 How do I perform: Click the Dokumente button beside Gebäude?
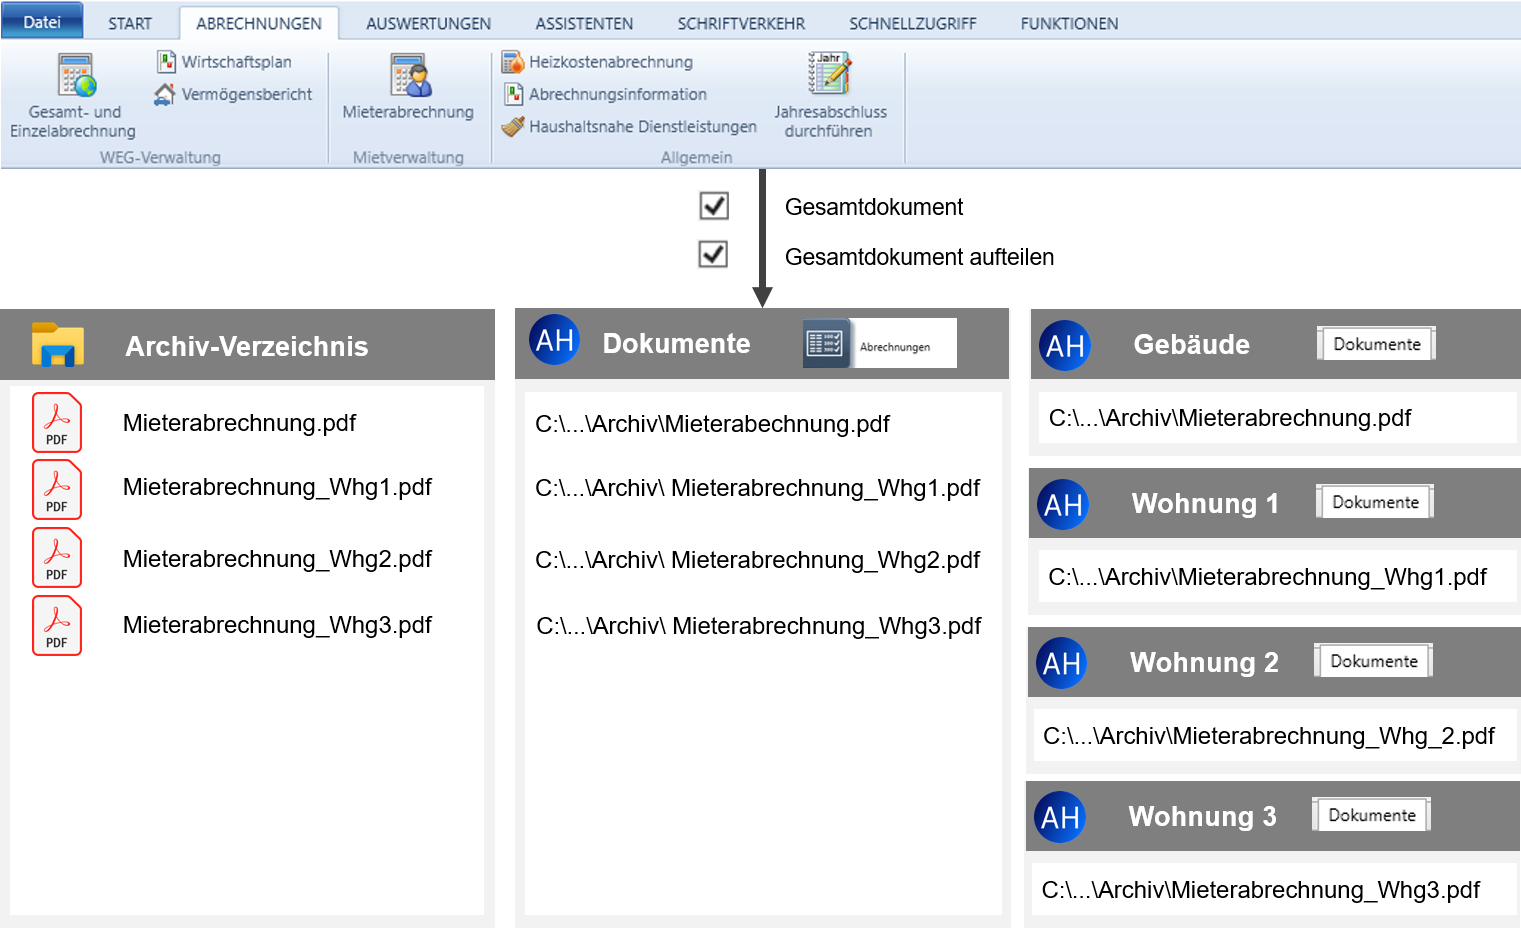1376,344
